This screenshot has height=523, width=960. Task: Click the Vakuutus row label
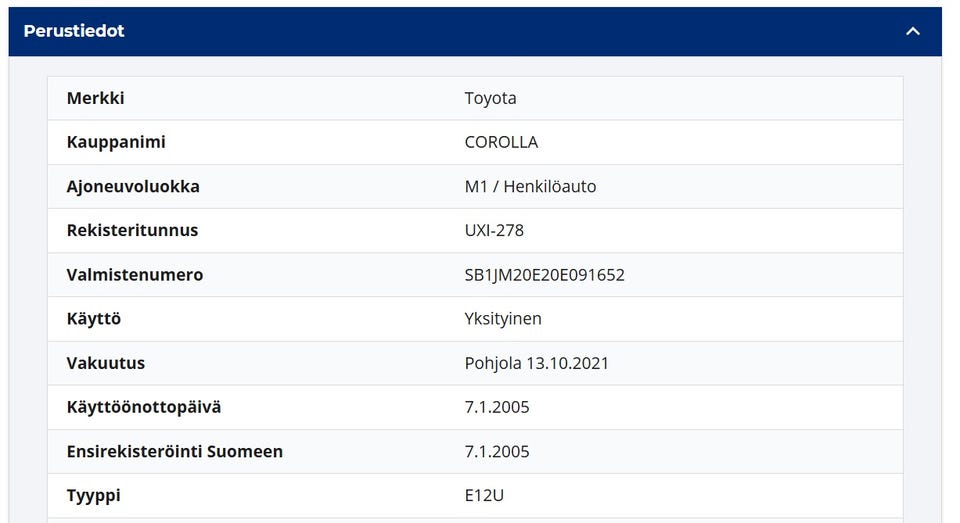(106, 362)
